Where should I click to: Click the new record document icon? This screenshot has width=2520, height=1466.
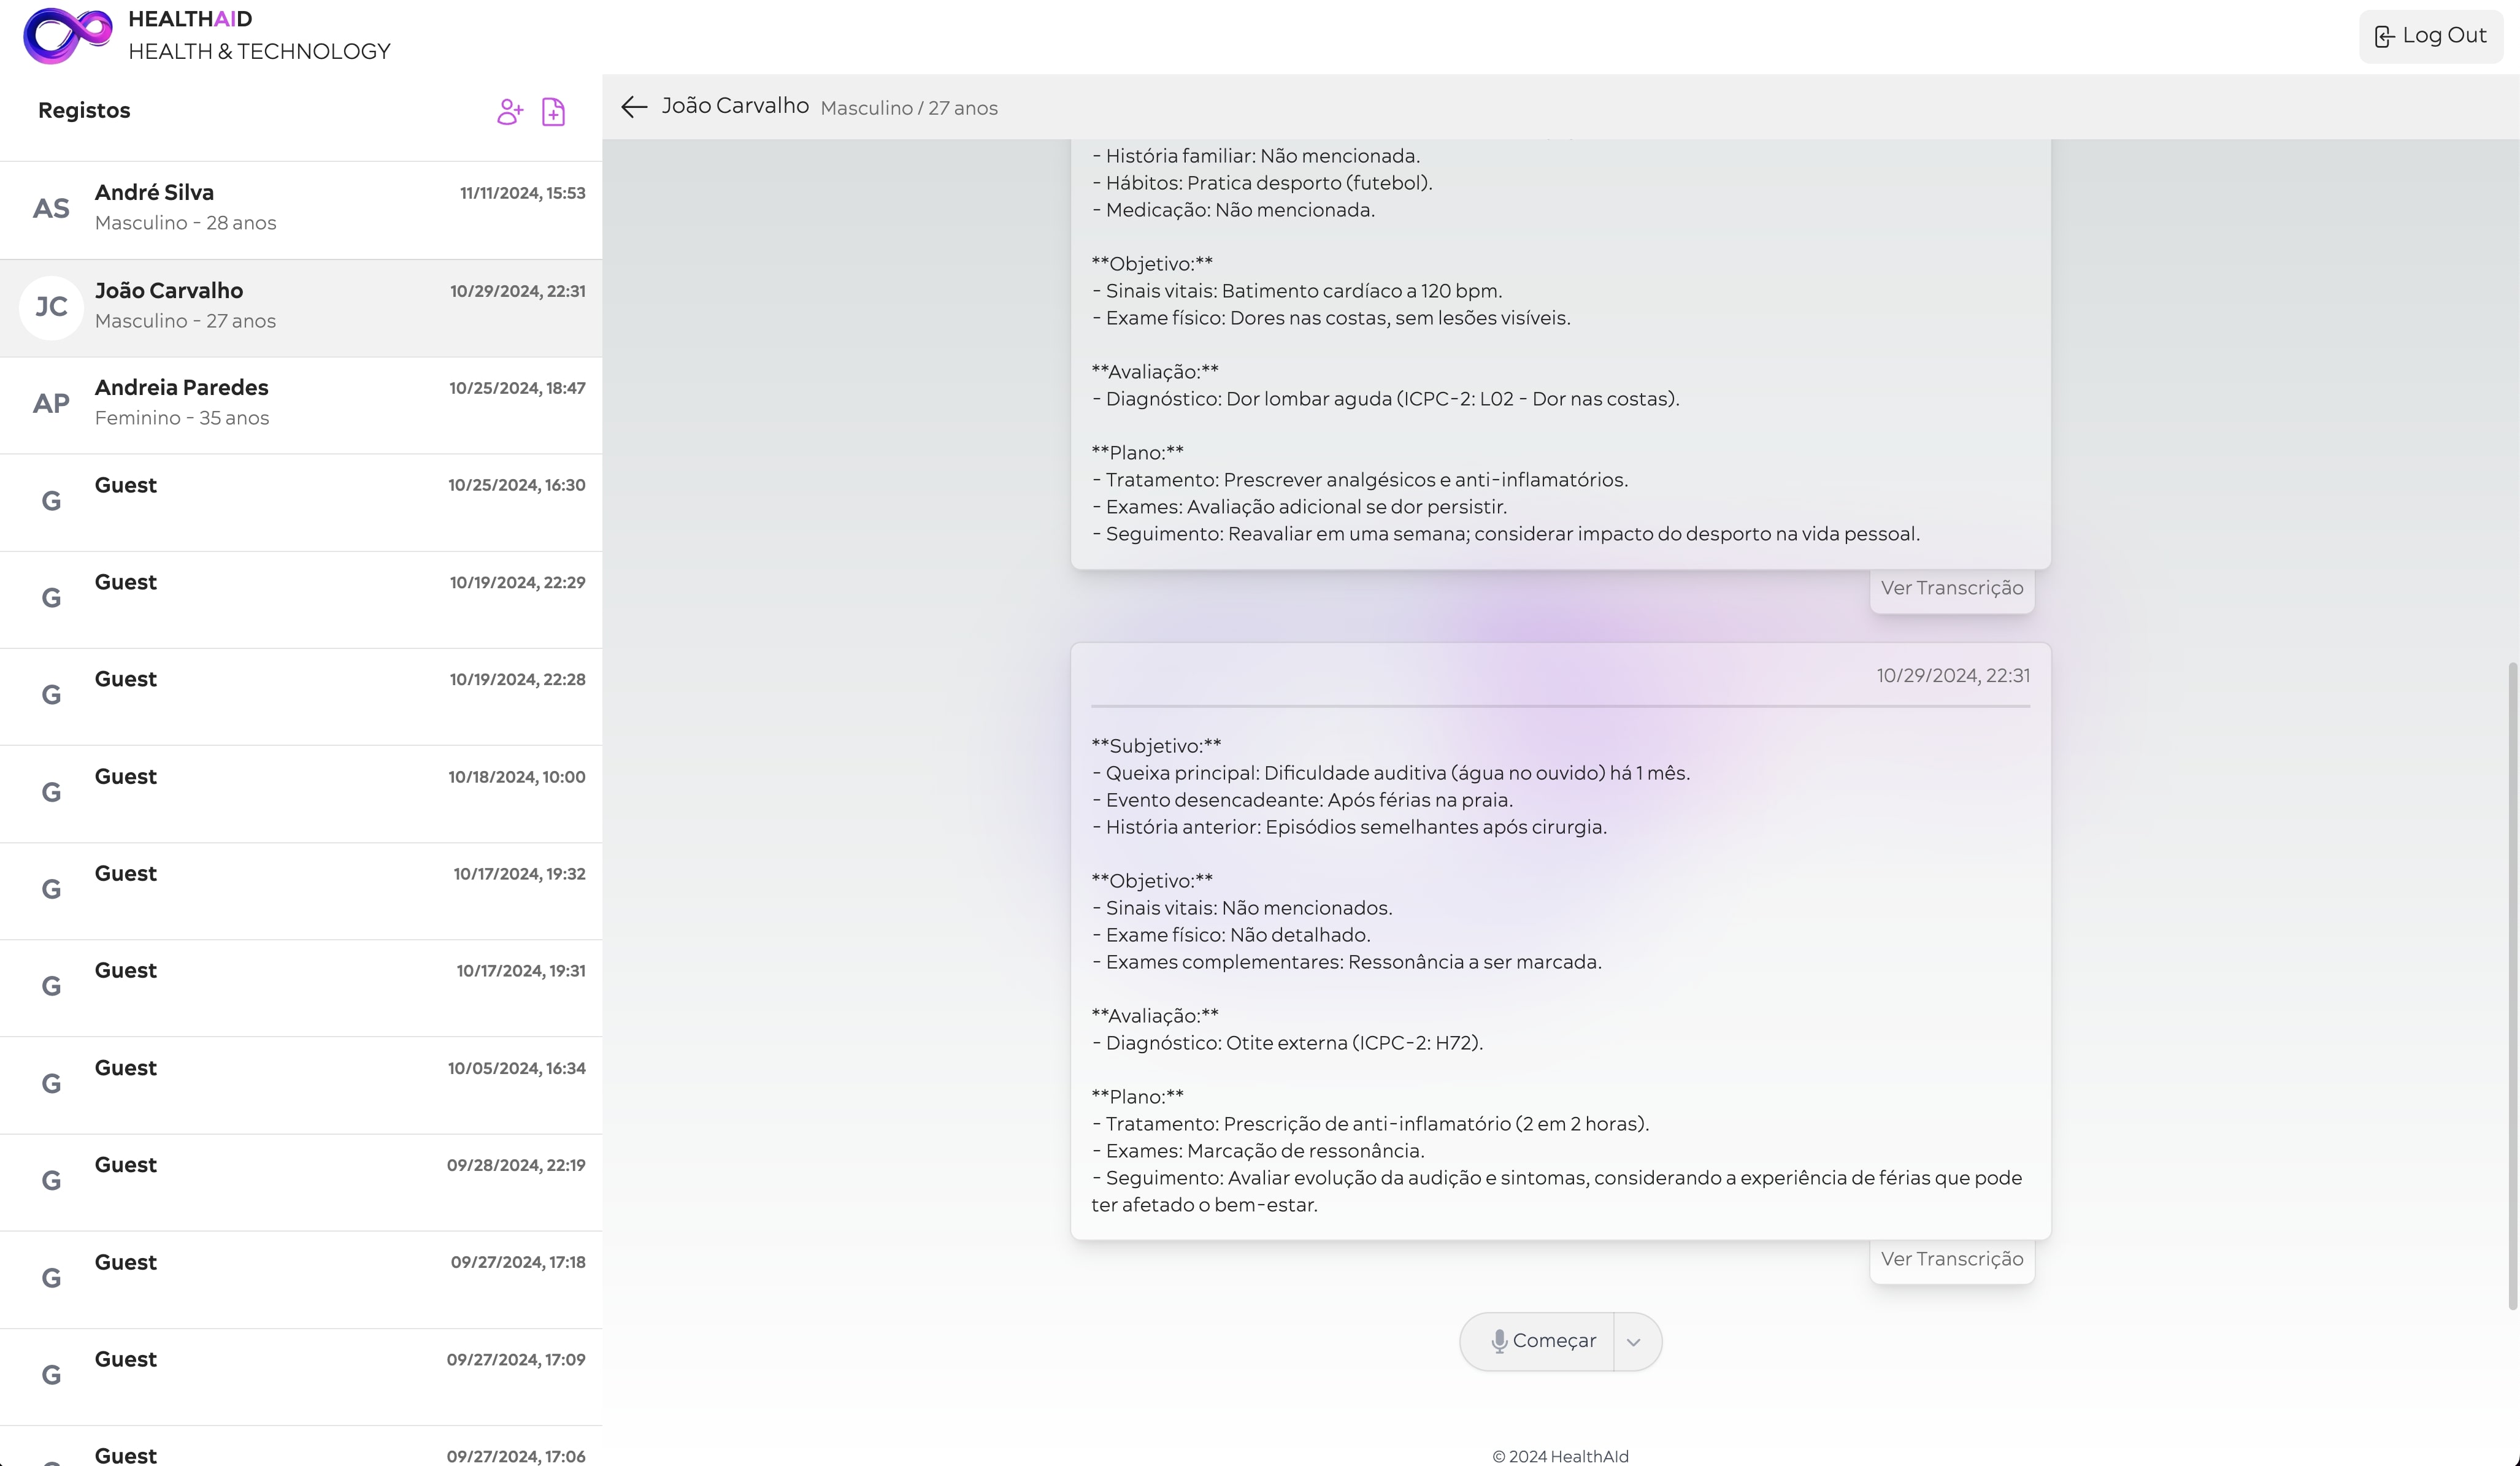coord(553,111)
